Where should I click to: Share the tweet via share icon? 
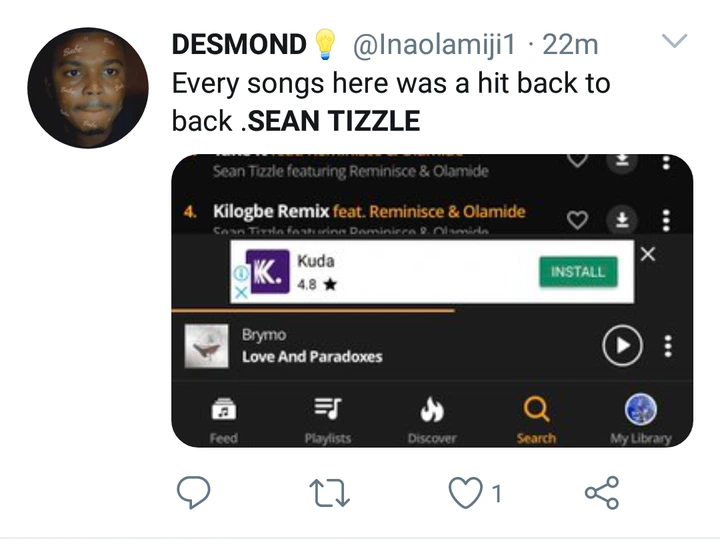click(601, 492)
